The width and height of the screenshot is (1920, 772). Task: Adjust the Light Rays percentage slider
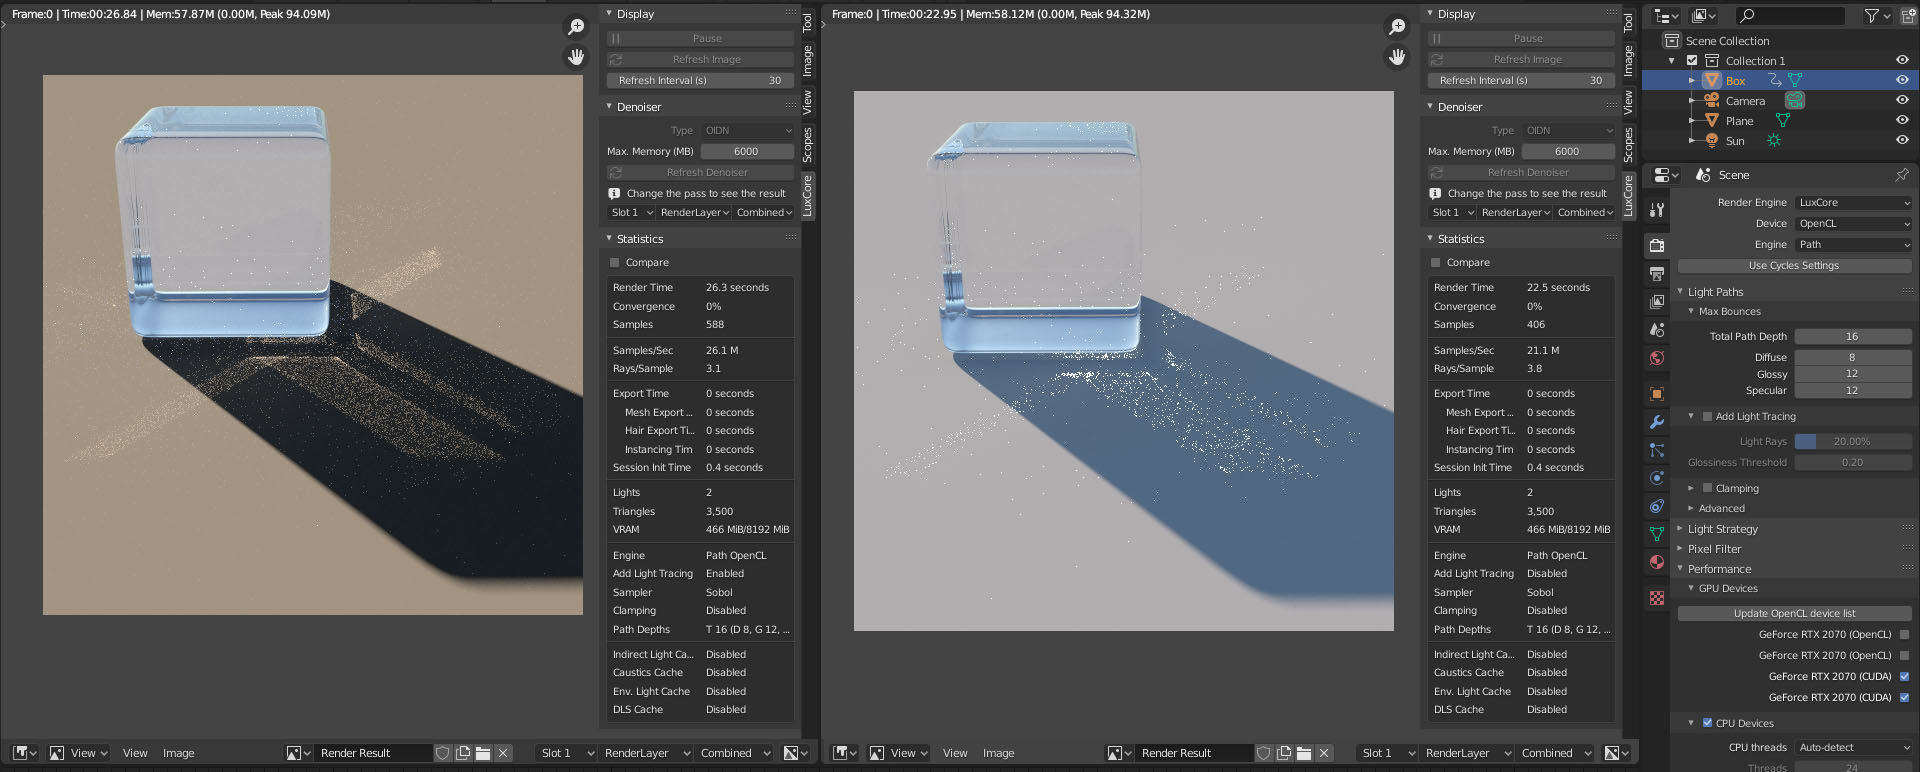click(1852, 442)
